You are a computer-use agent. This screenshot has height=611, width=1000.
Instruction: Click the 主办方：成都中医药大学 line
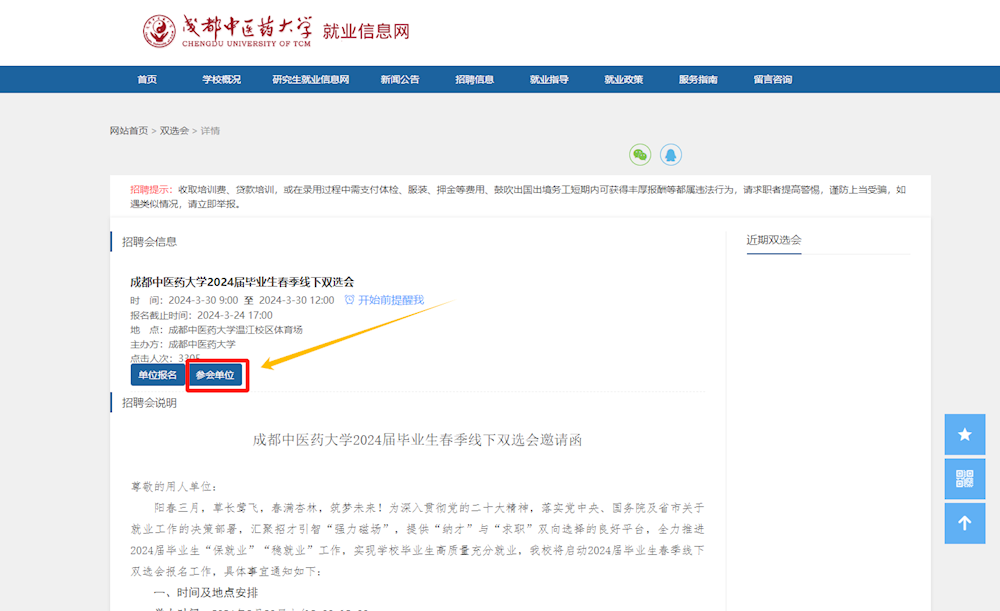click(183, 344)
